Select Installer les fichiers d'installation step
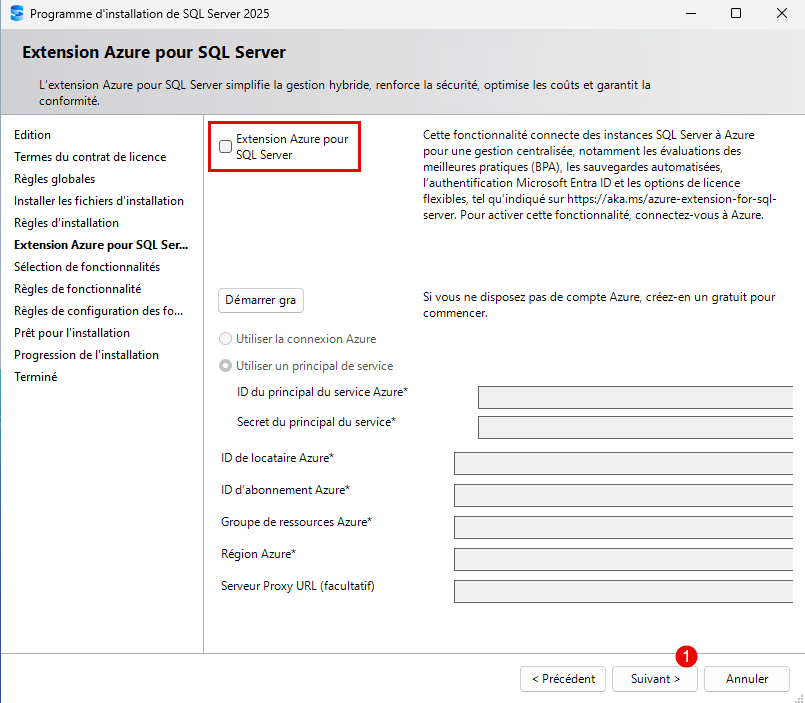The image size is (805, 703). point(99,201)
